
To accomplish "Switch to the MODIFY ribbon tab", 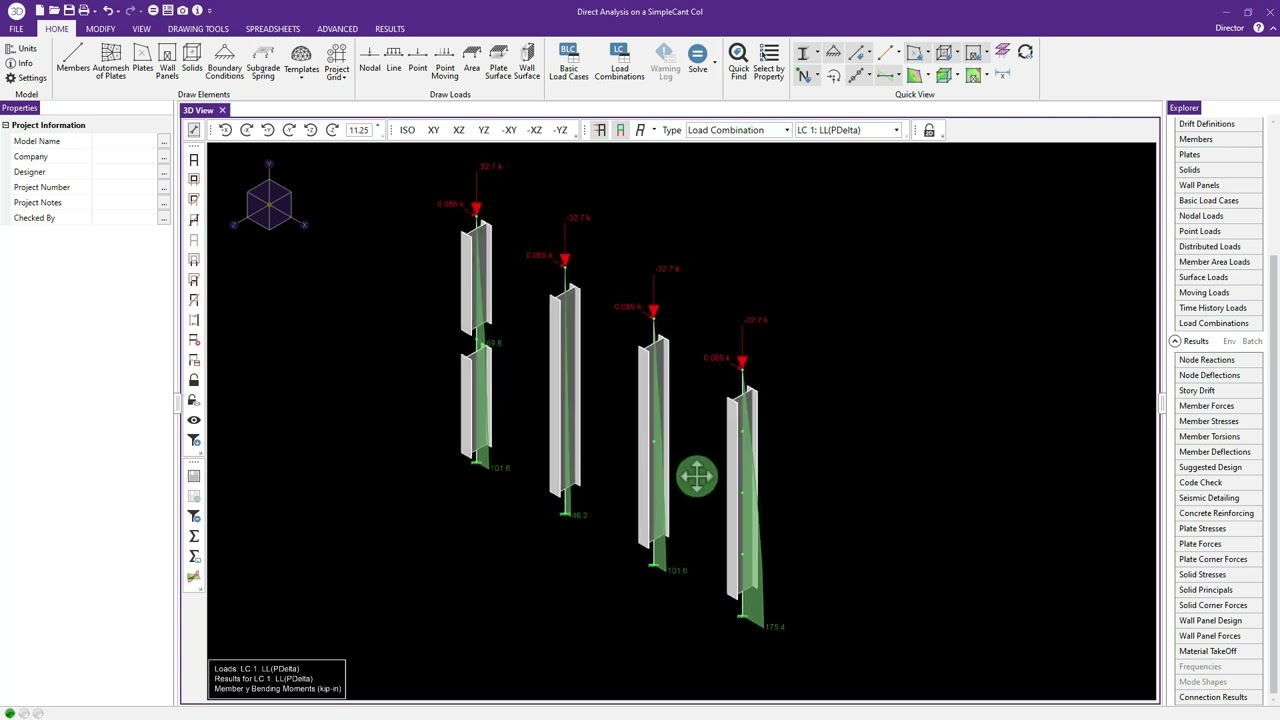I will pyautogui.click(x=100, y=29).
